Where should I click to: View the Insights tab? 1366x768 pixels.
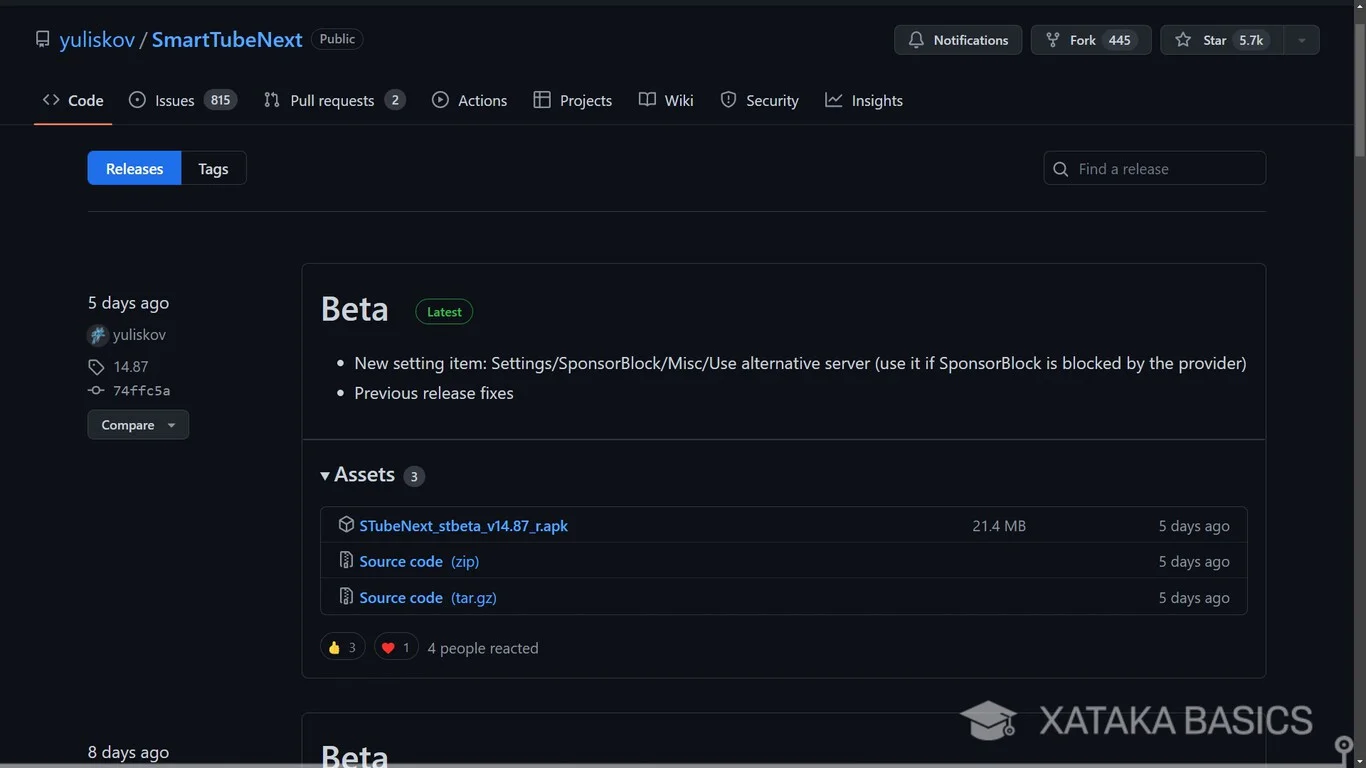[x=864, y=100]
